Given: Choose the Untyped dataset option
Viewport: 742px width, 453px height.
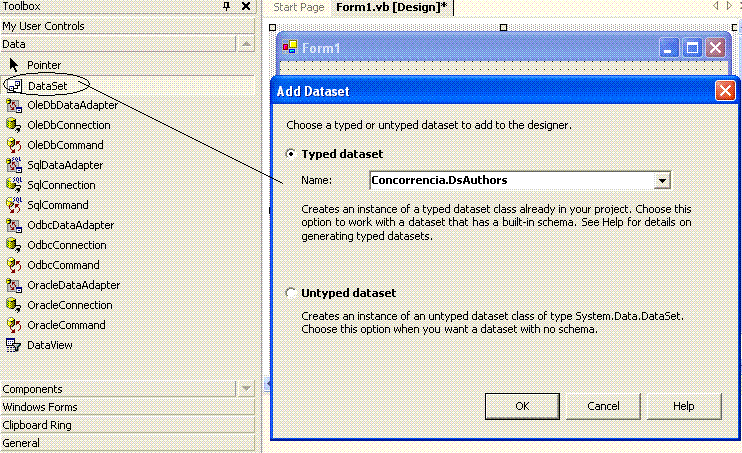Looking at the screenshot, I should tap(291, 293).
